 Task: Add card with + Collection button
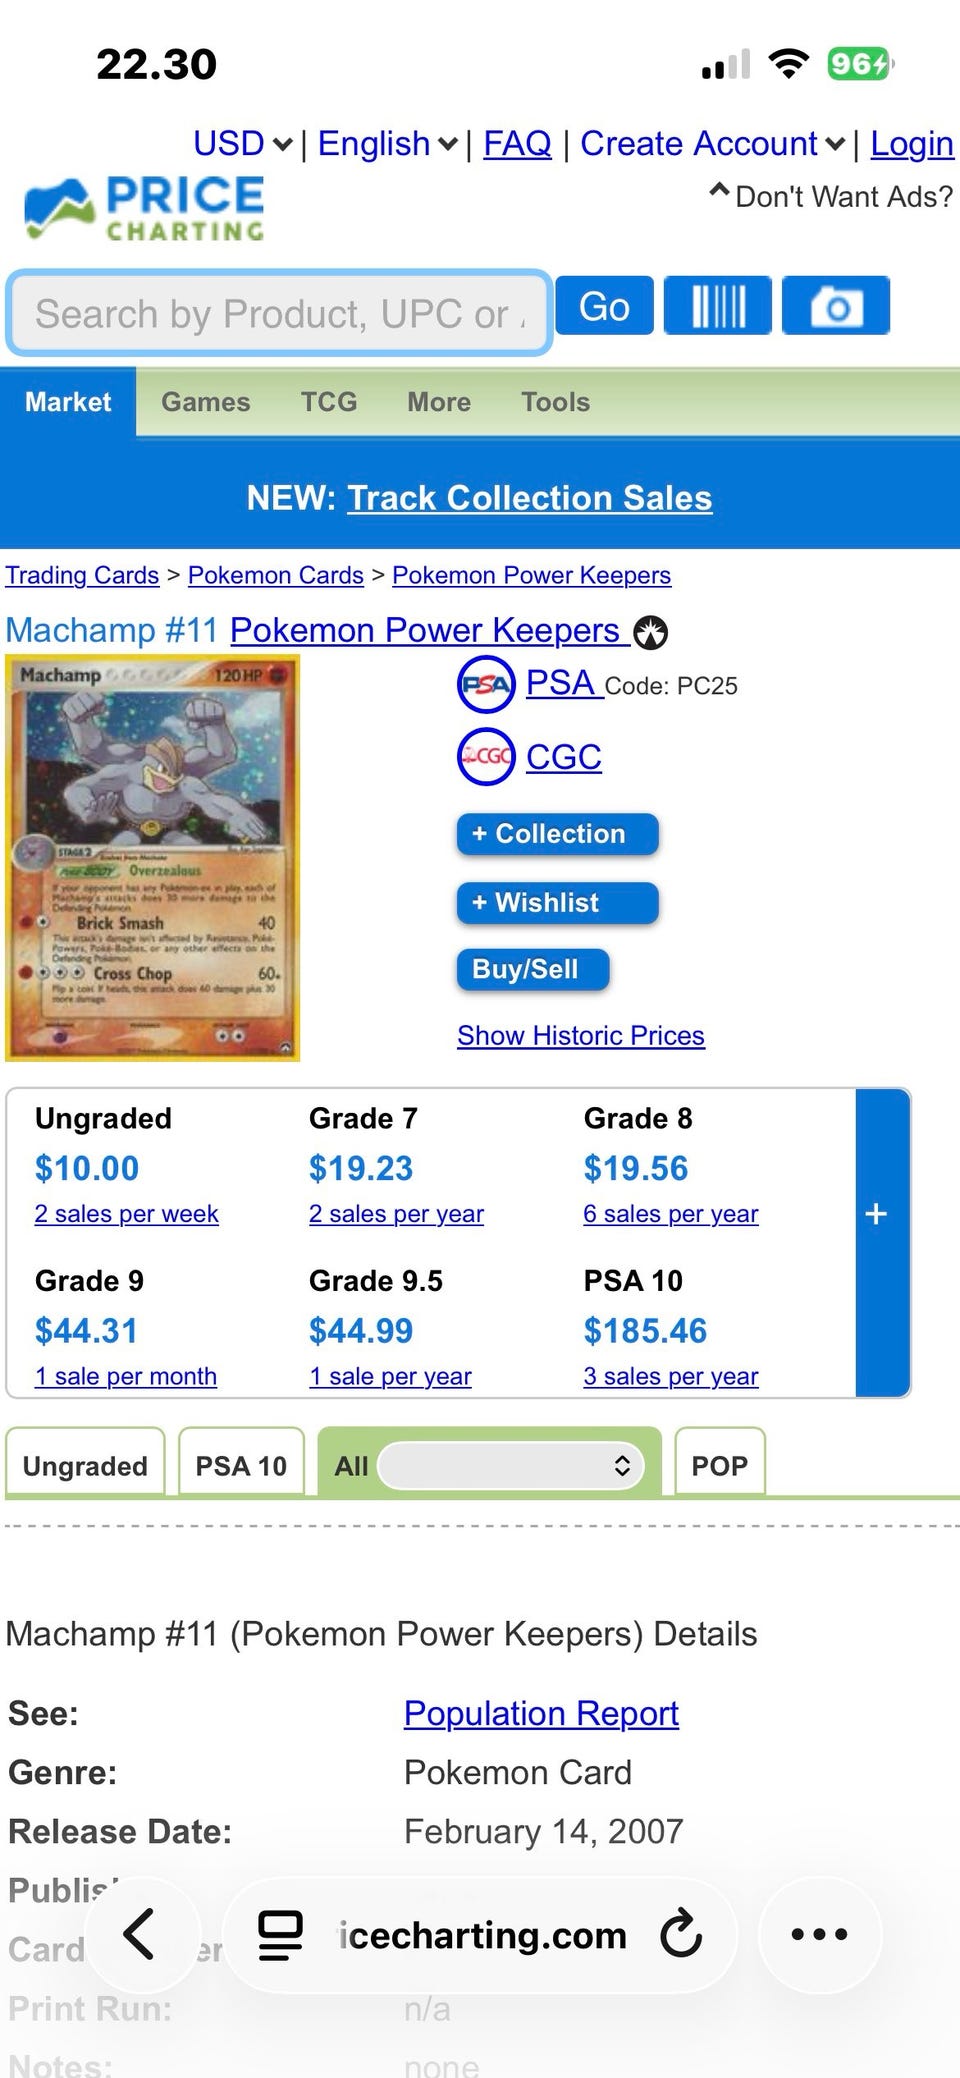(x=558, y=834)
